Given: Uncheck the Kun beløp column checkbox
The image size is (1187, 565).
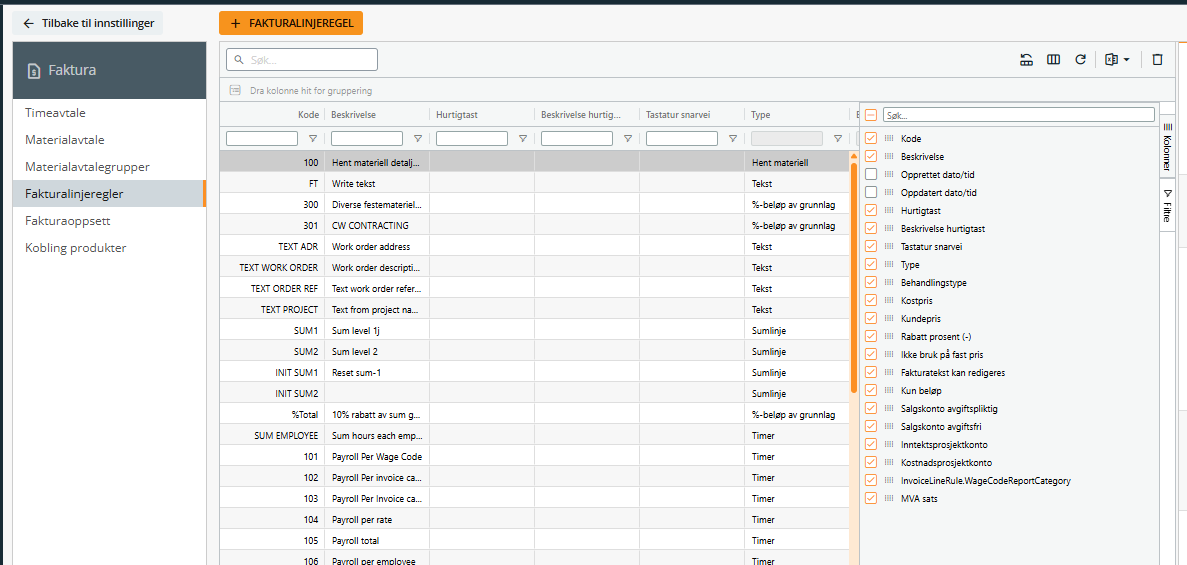Looking at the screenshot, I should [x=871, y=390].
